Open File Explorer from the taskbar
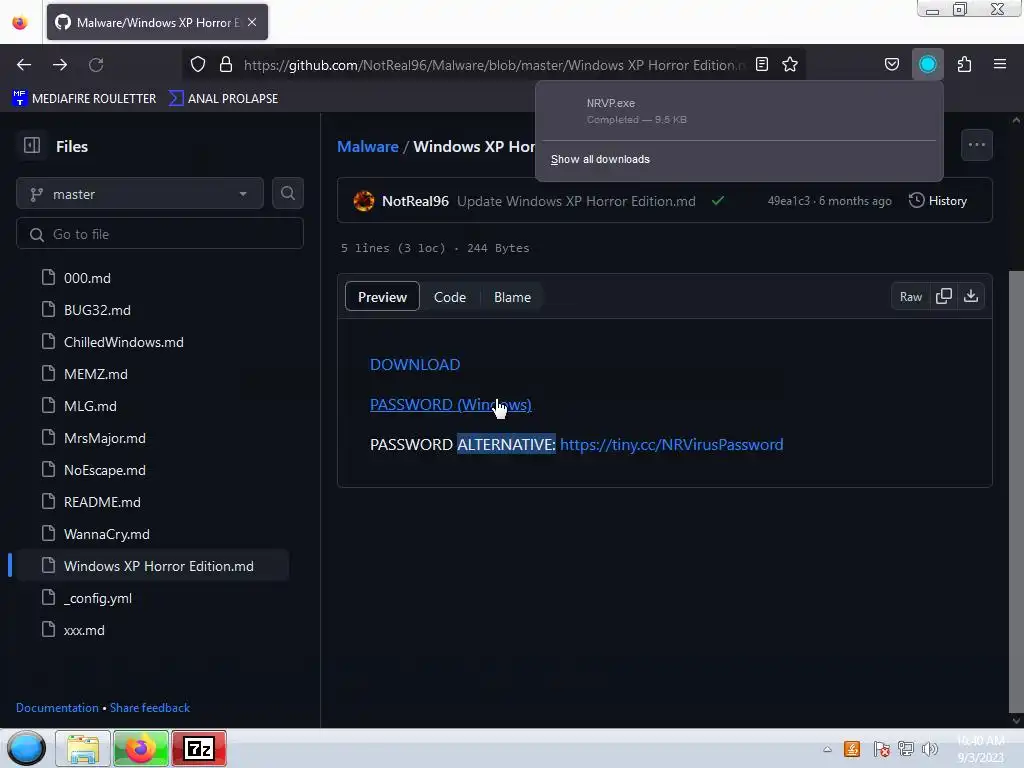The image size is (1024, 768). pos(83,748)
